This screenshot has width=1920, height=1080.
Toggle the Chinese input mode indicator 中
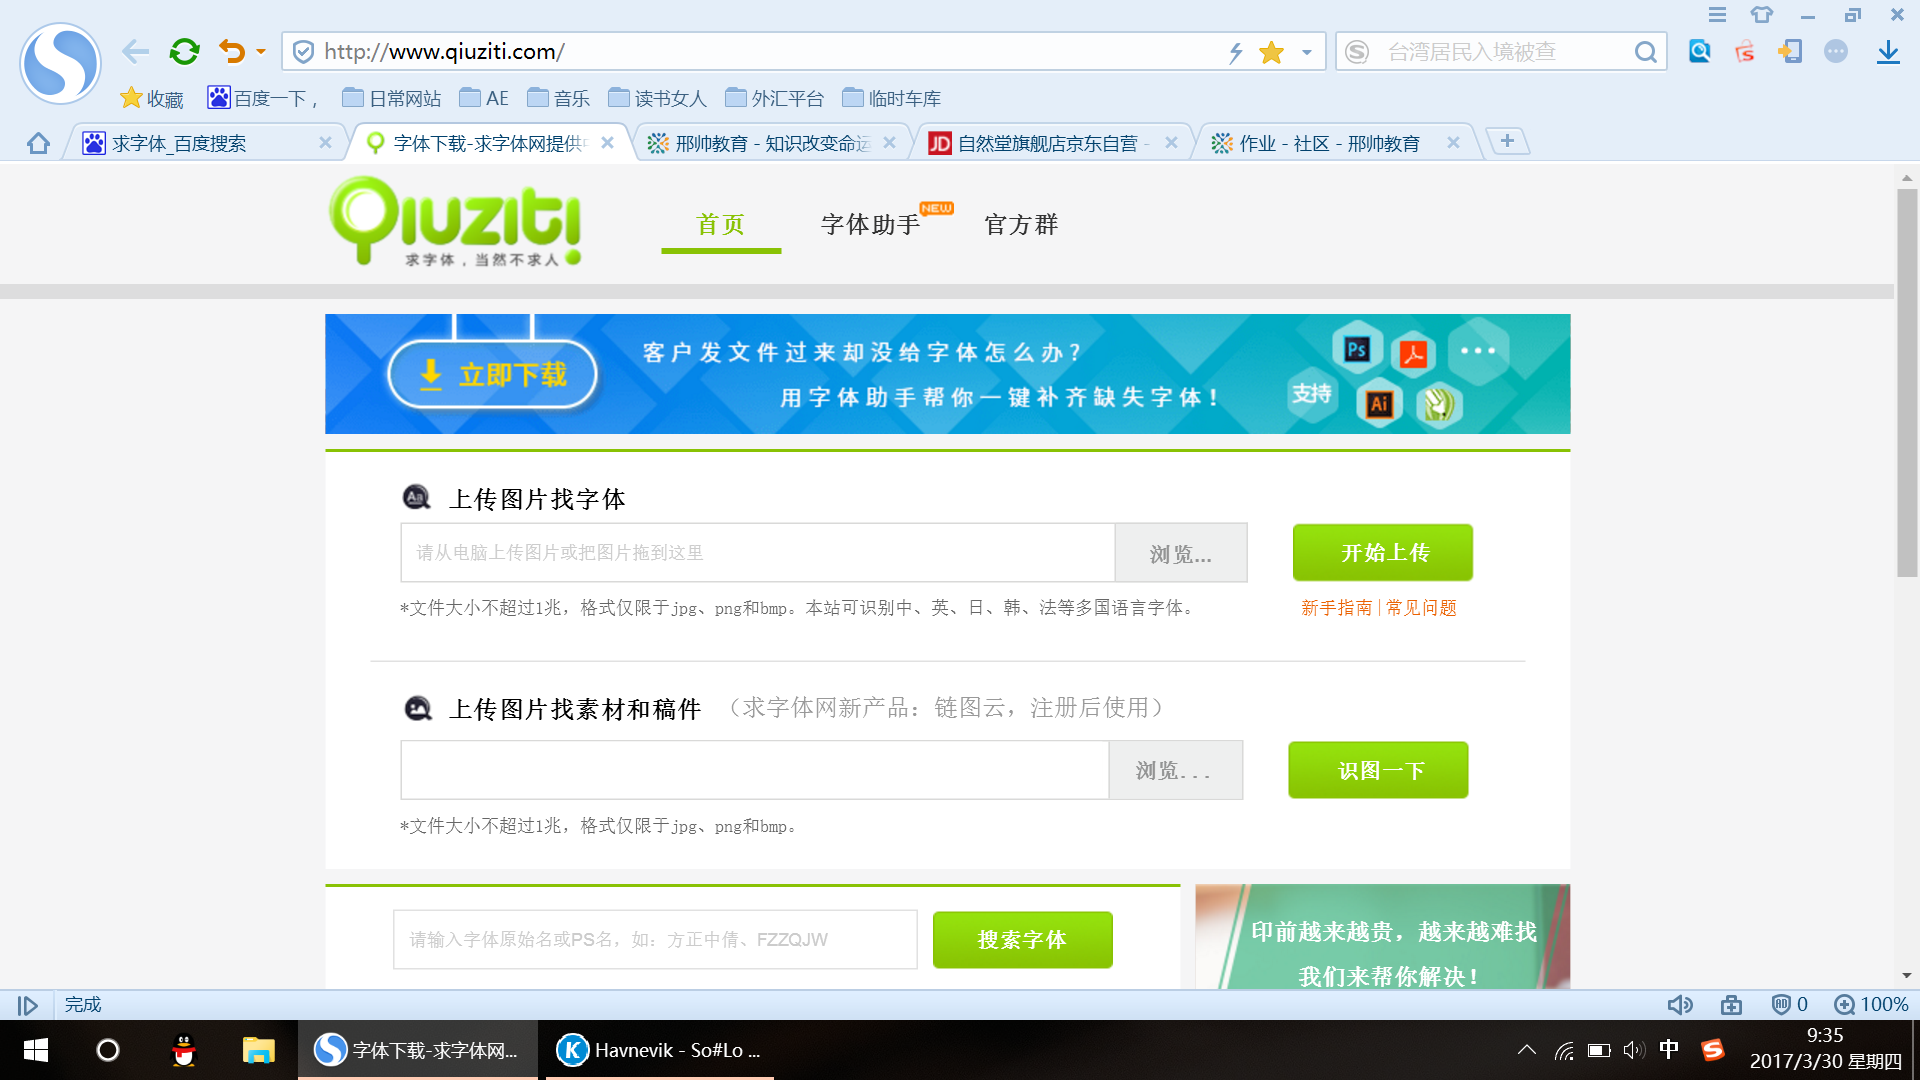[x=1669, y=1049]
